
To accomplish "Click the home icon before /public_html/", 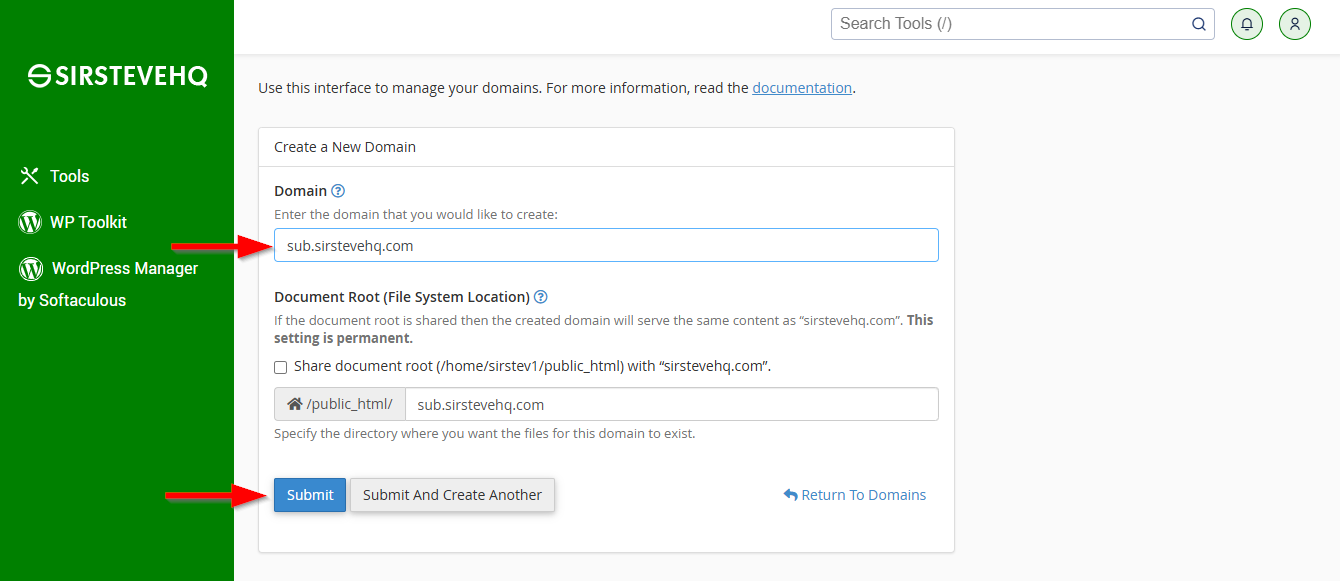I will (x=294, y=405).
